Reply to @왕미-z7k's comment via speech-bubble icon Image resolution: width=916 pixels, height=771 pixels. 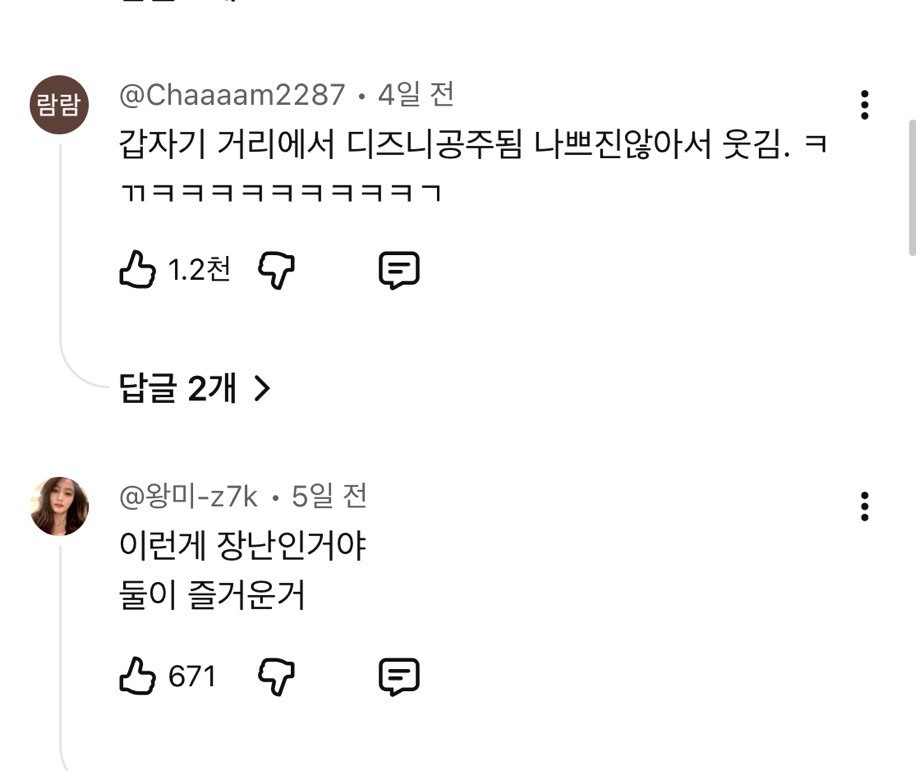coord(398,677)
